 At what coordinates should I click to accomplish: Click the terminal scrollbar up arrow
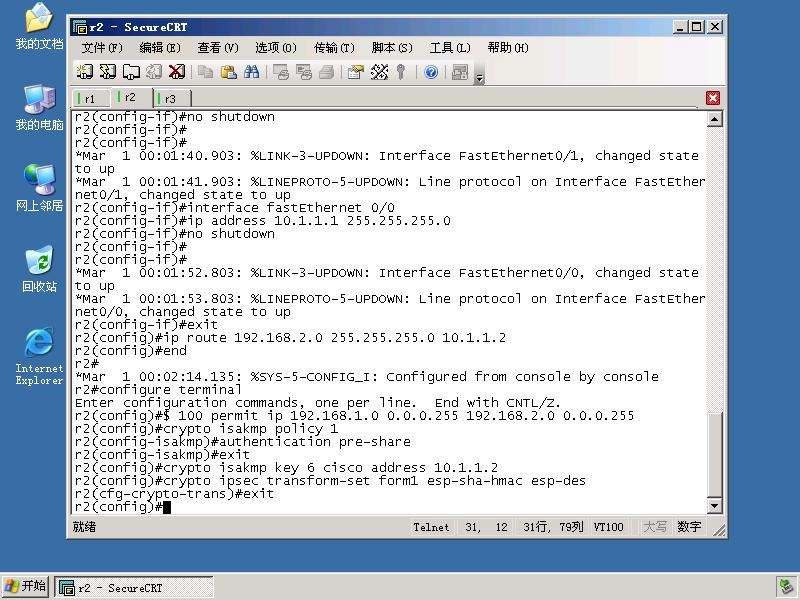[714, 119]
